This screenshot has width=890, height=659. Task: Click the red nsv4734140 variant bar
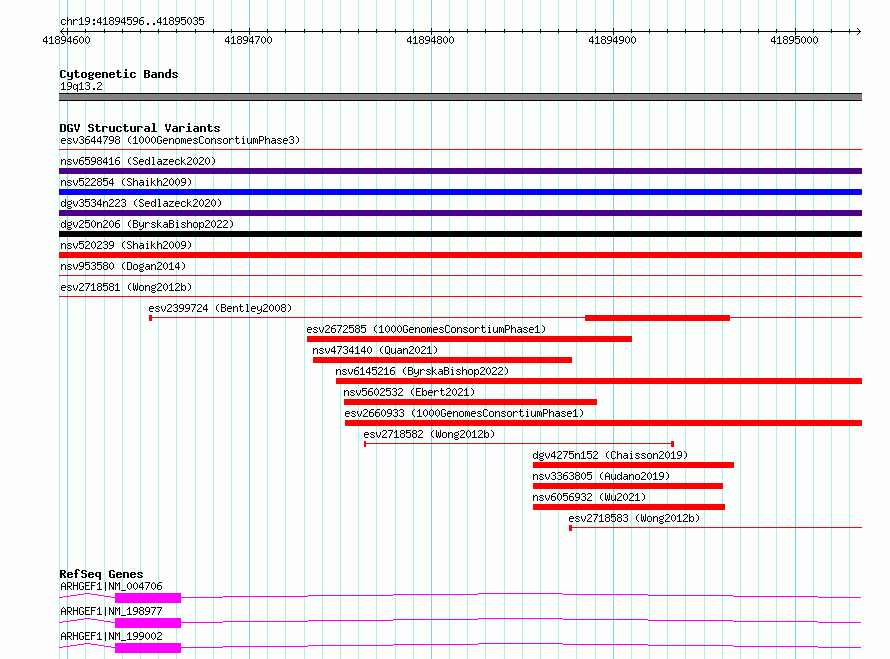442,360
